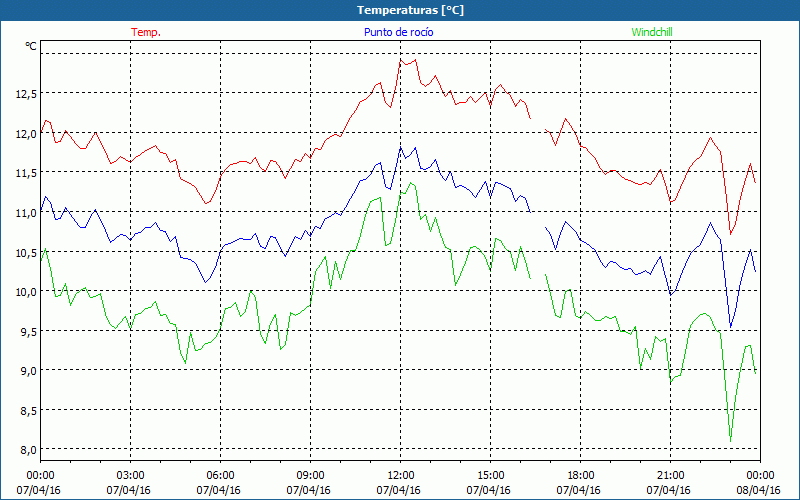The image size is (800, 500).
Task: Click the 12:00 time axis label
Action: (x=401, y=476)
